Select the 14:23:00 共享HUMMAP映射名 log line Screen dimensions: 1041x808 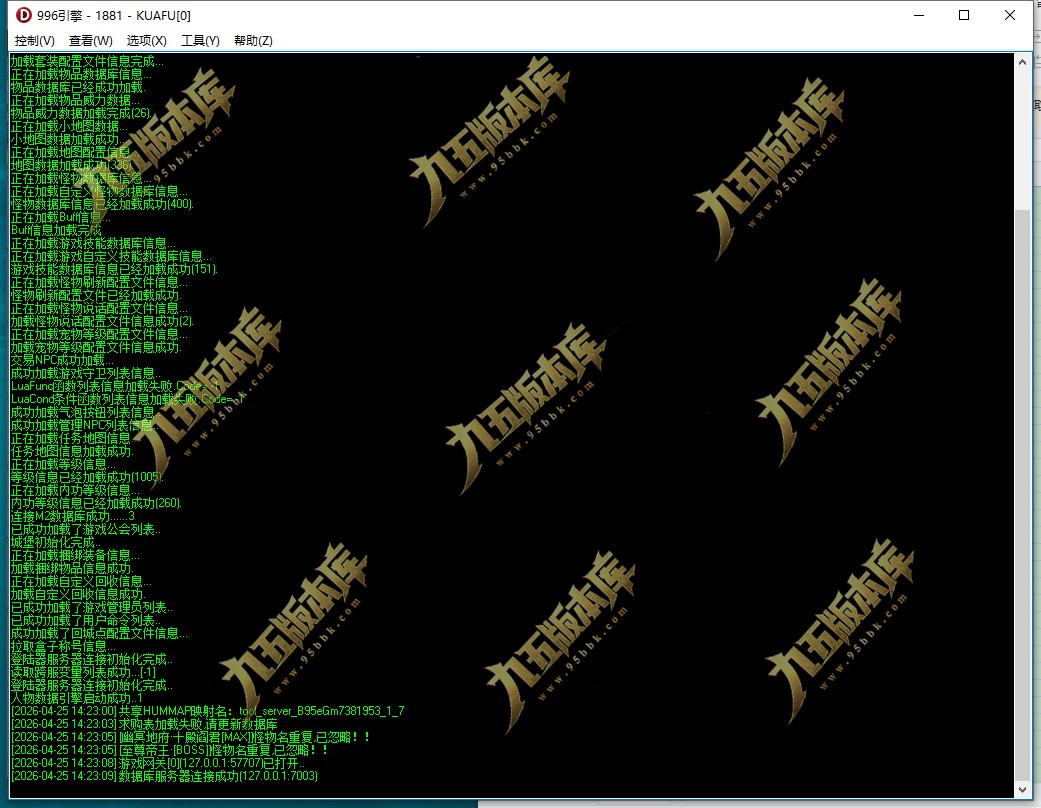click(208, 711)
